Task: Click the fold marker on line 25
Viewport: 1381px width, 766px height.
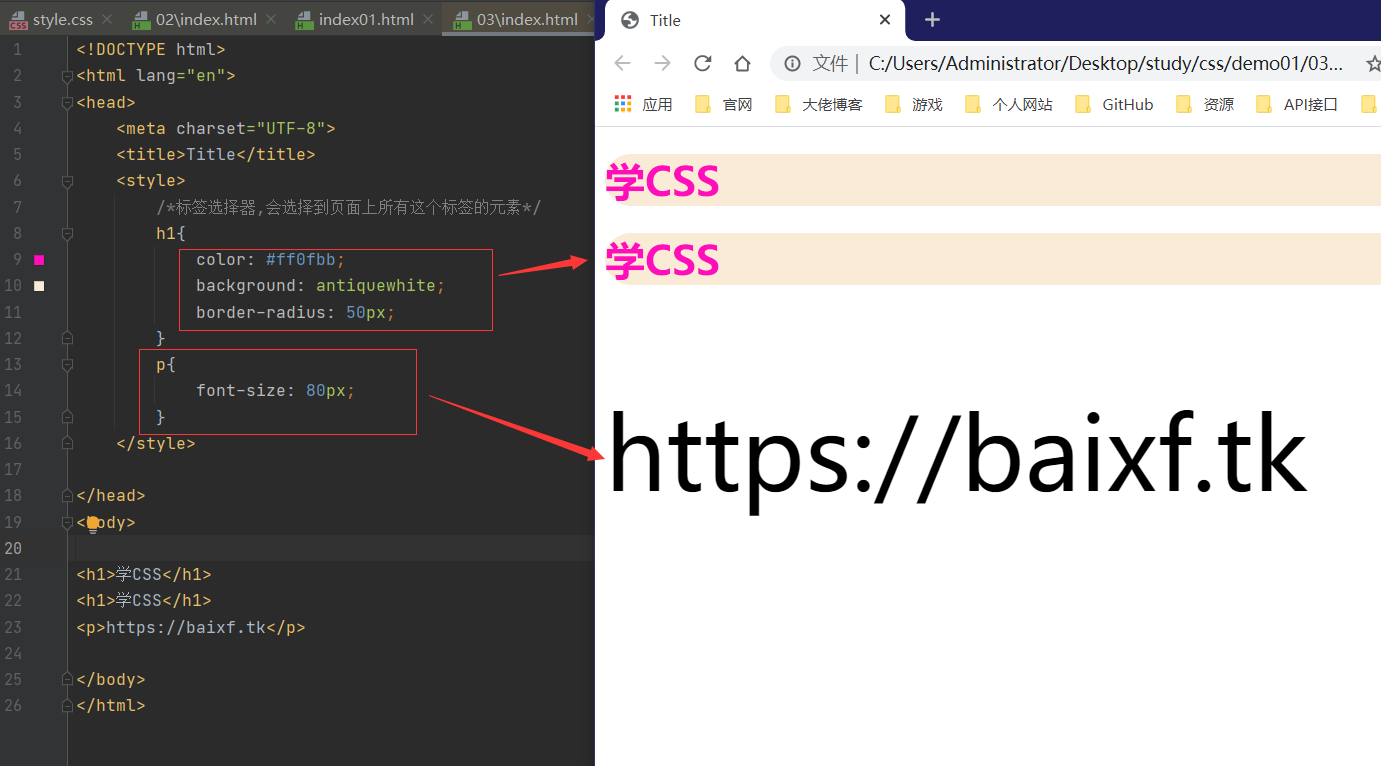Action: [x=67, y=680]
